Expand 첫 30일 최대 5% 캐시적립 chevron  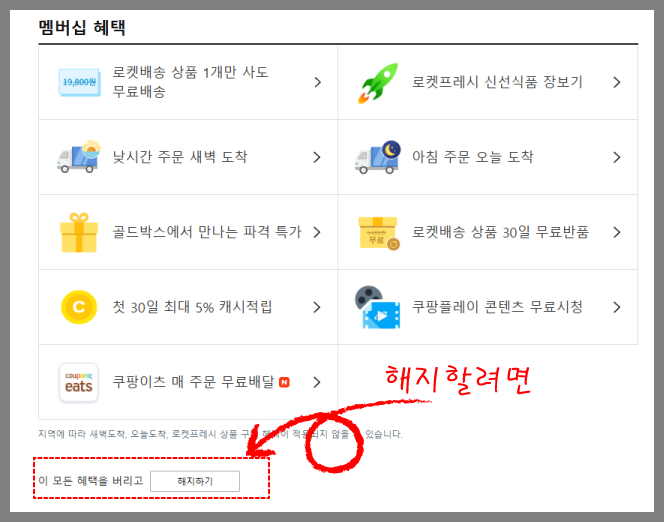(x=317, y=307)
